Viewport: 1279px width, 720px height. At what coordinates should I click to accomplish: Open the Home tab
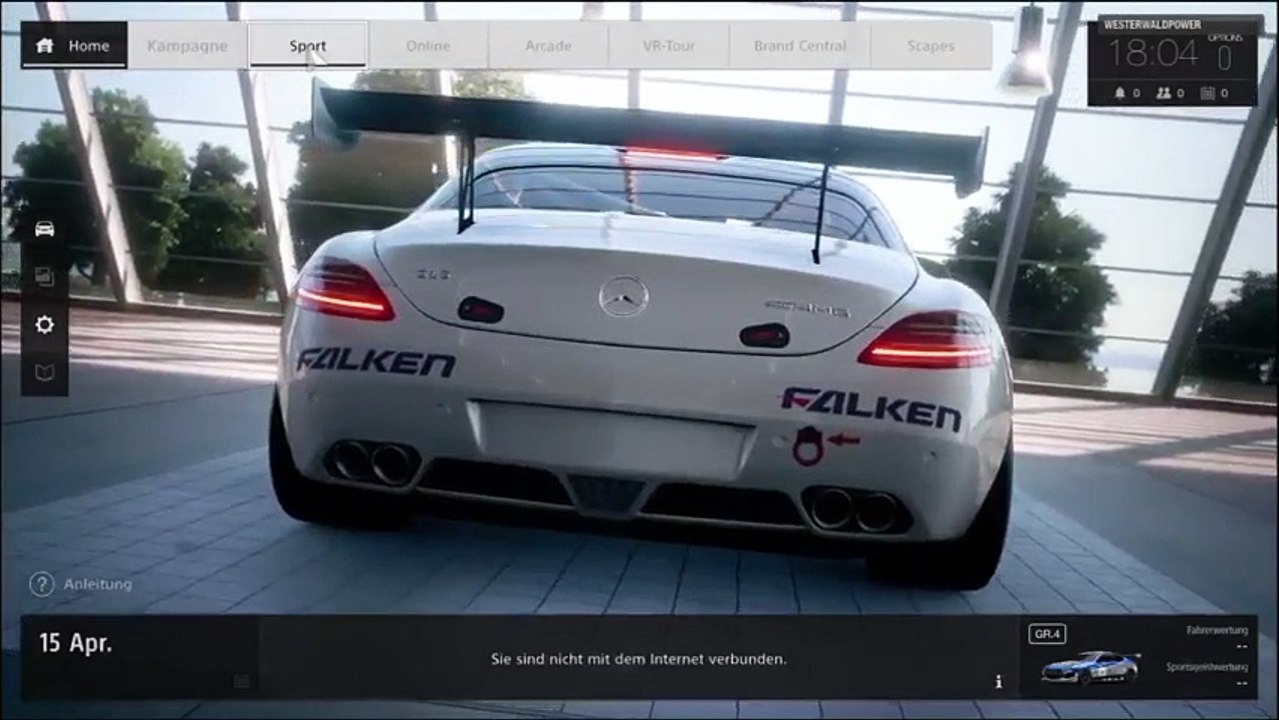[74, 46]
